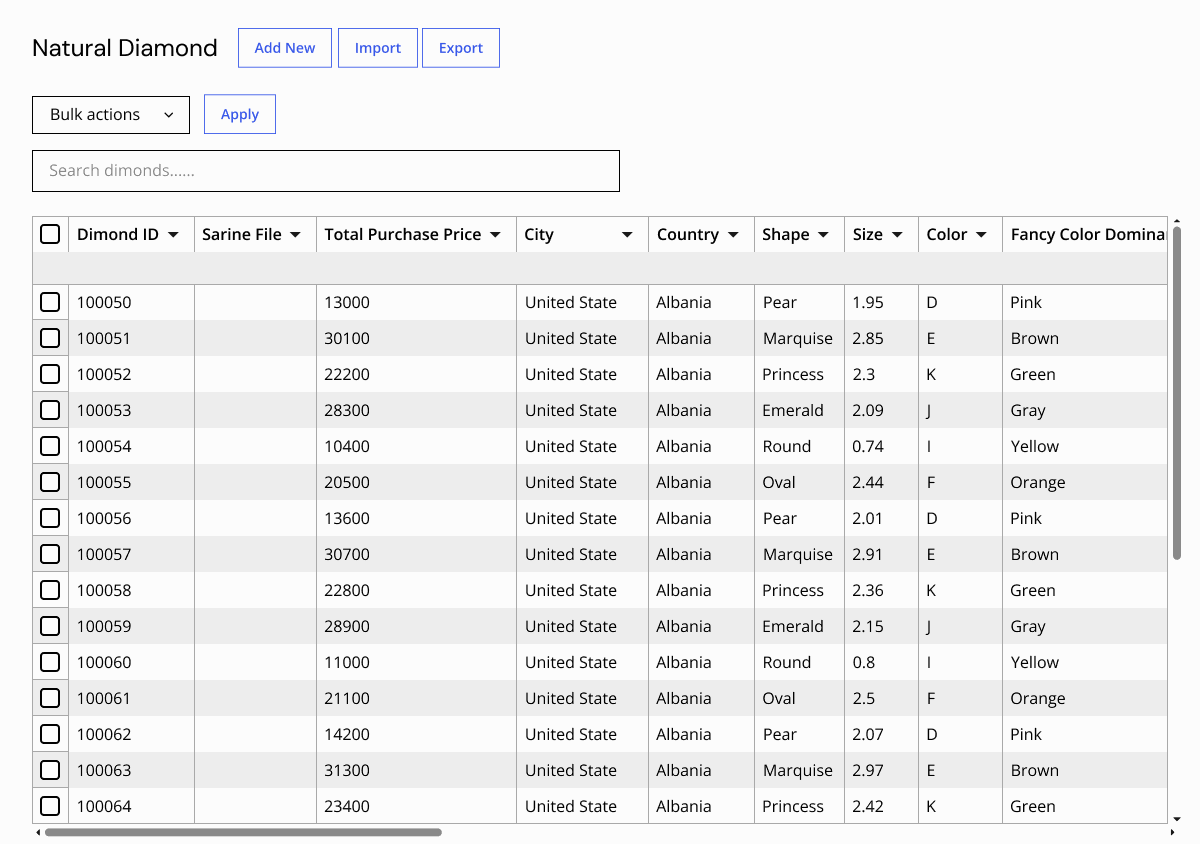Open the Sarine File column arrow
Viewport: 1200px width, 844px height.
[x=295, y=235]
